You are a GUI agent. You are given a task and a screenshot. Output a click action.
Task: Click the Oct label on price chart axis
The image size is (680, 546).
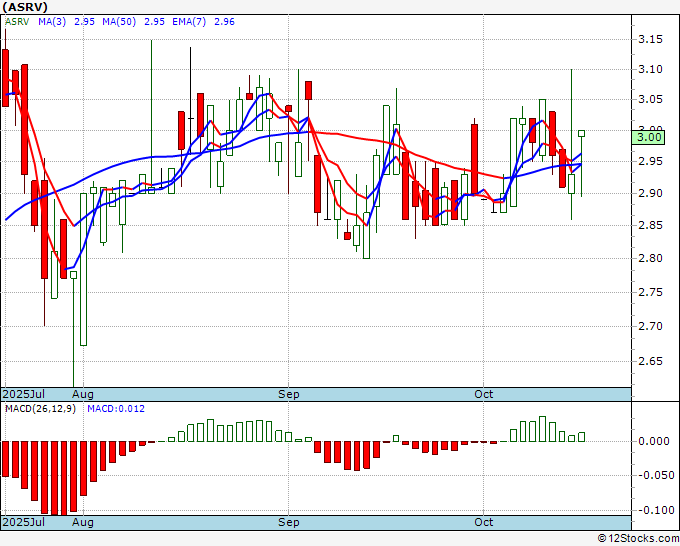click(484, 394)
